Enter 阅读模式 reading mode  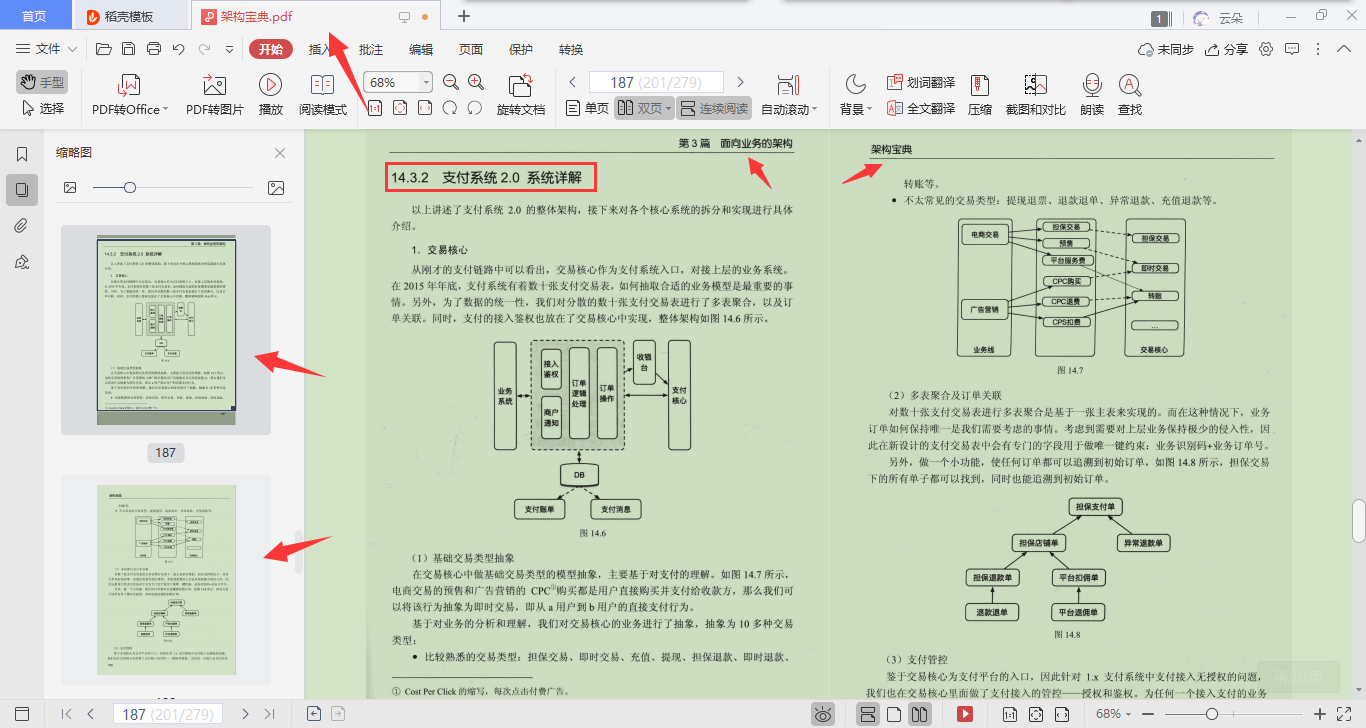coord(323,96)
